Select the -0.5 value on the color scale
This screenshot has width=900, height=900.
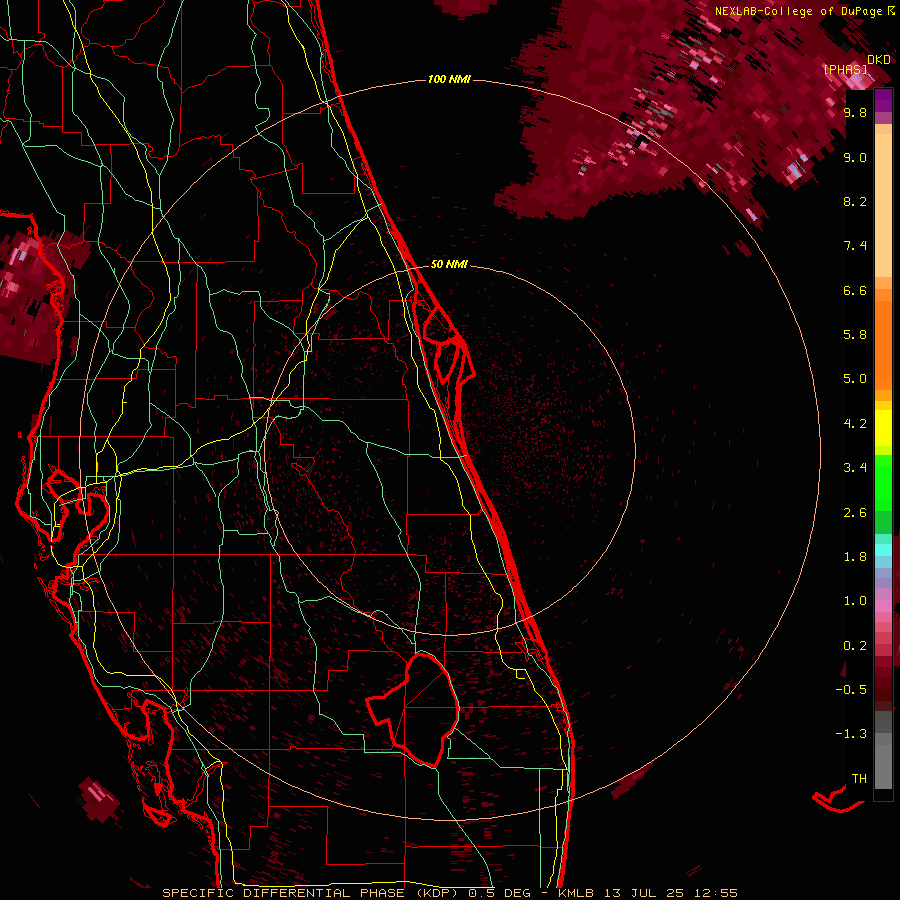(x=851, y=689)
